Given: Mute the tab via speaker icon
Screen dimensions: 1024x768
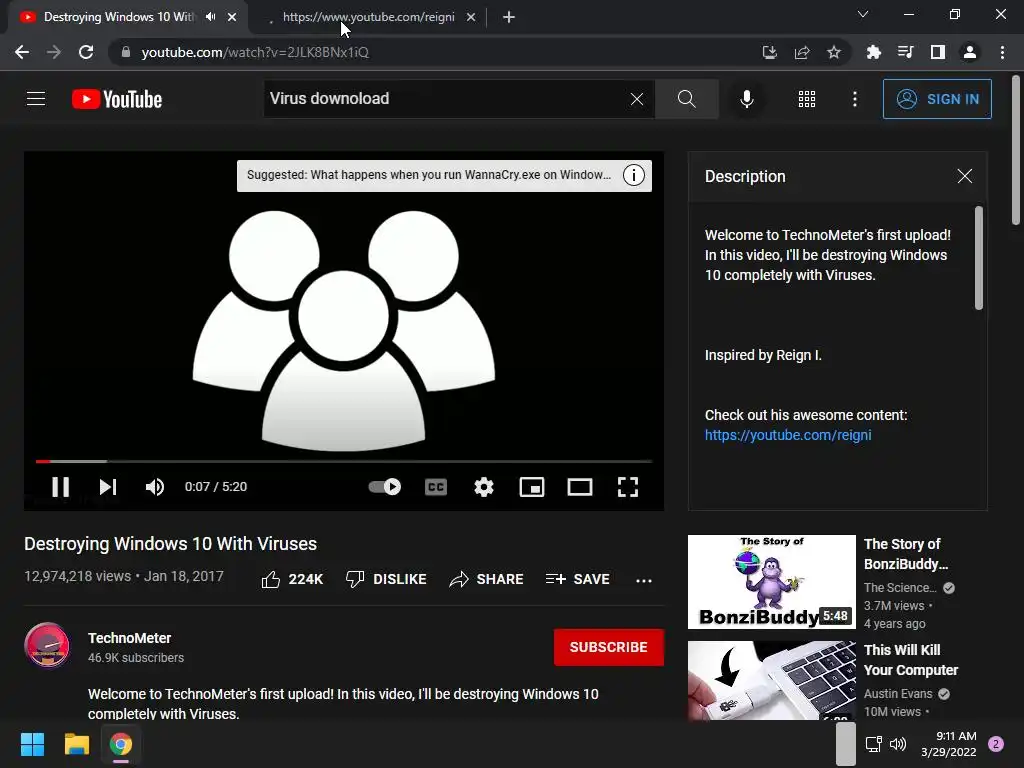Looking at the screenshot, I should point(210,17).
